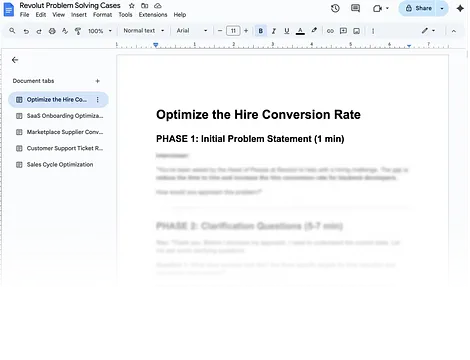Open the Arial font dropdown
The width and height of the screenshot is (470, 360).
(192, 31)
